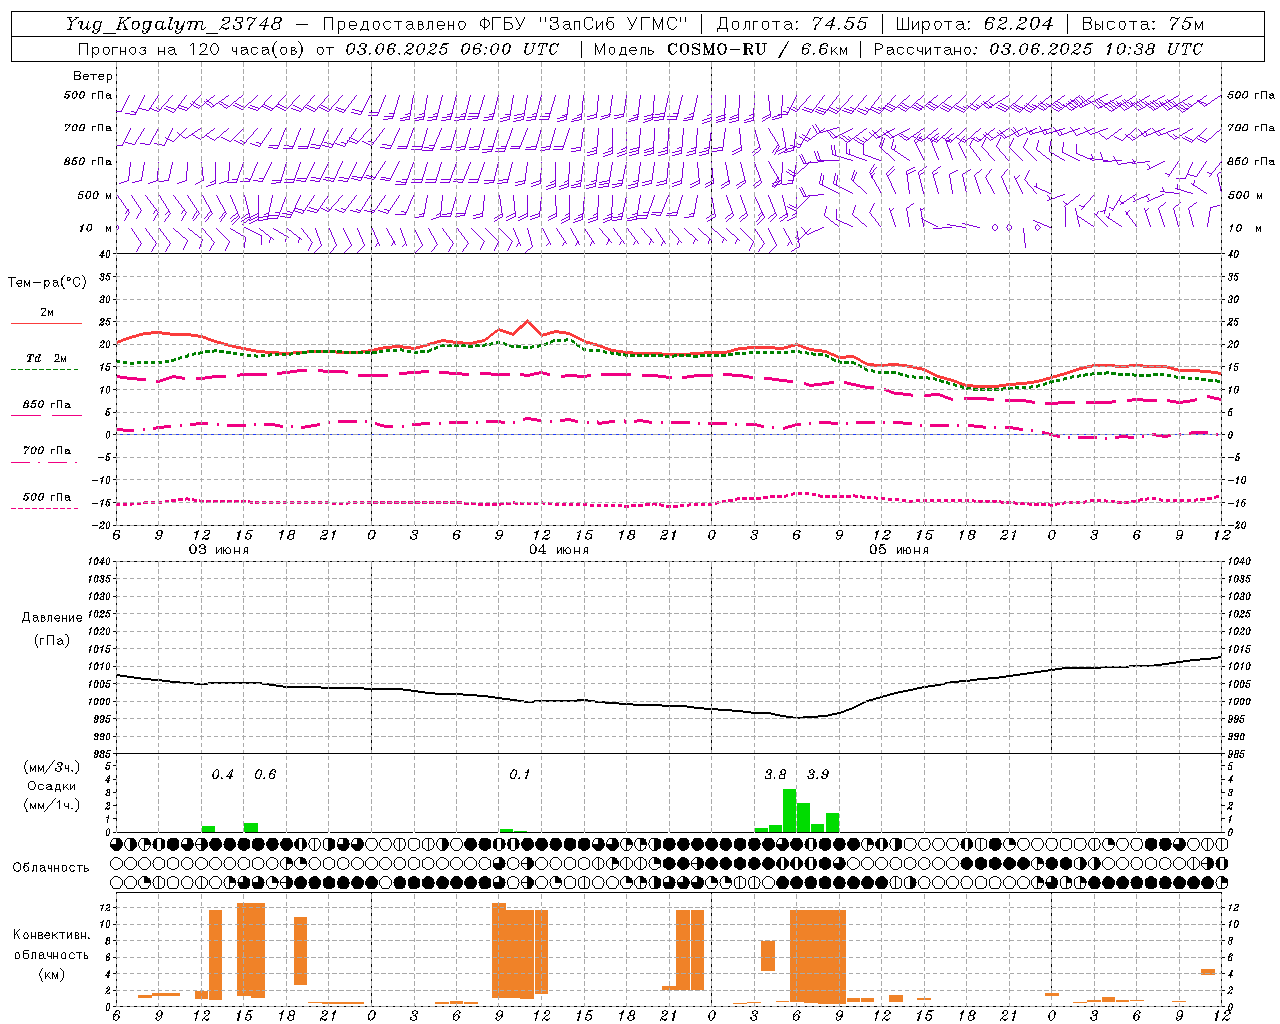Click the Прогноз на 120 часа(ов) text

[x=192, y=49]
